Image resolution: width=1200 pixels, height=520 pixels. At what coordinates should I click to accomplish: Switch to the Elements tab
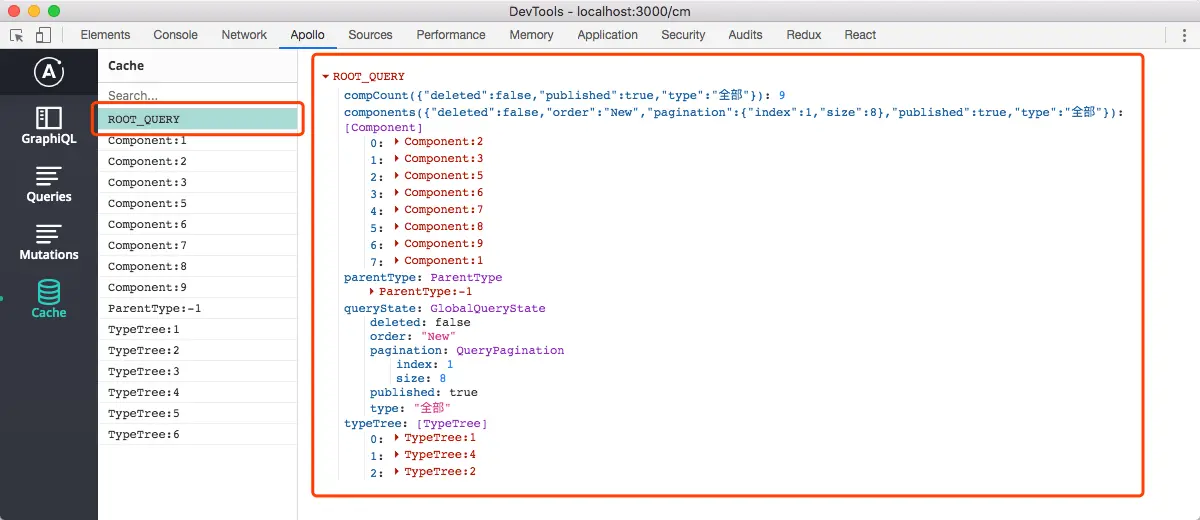[105, 35]
